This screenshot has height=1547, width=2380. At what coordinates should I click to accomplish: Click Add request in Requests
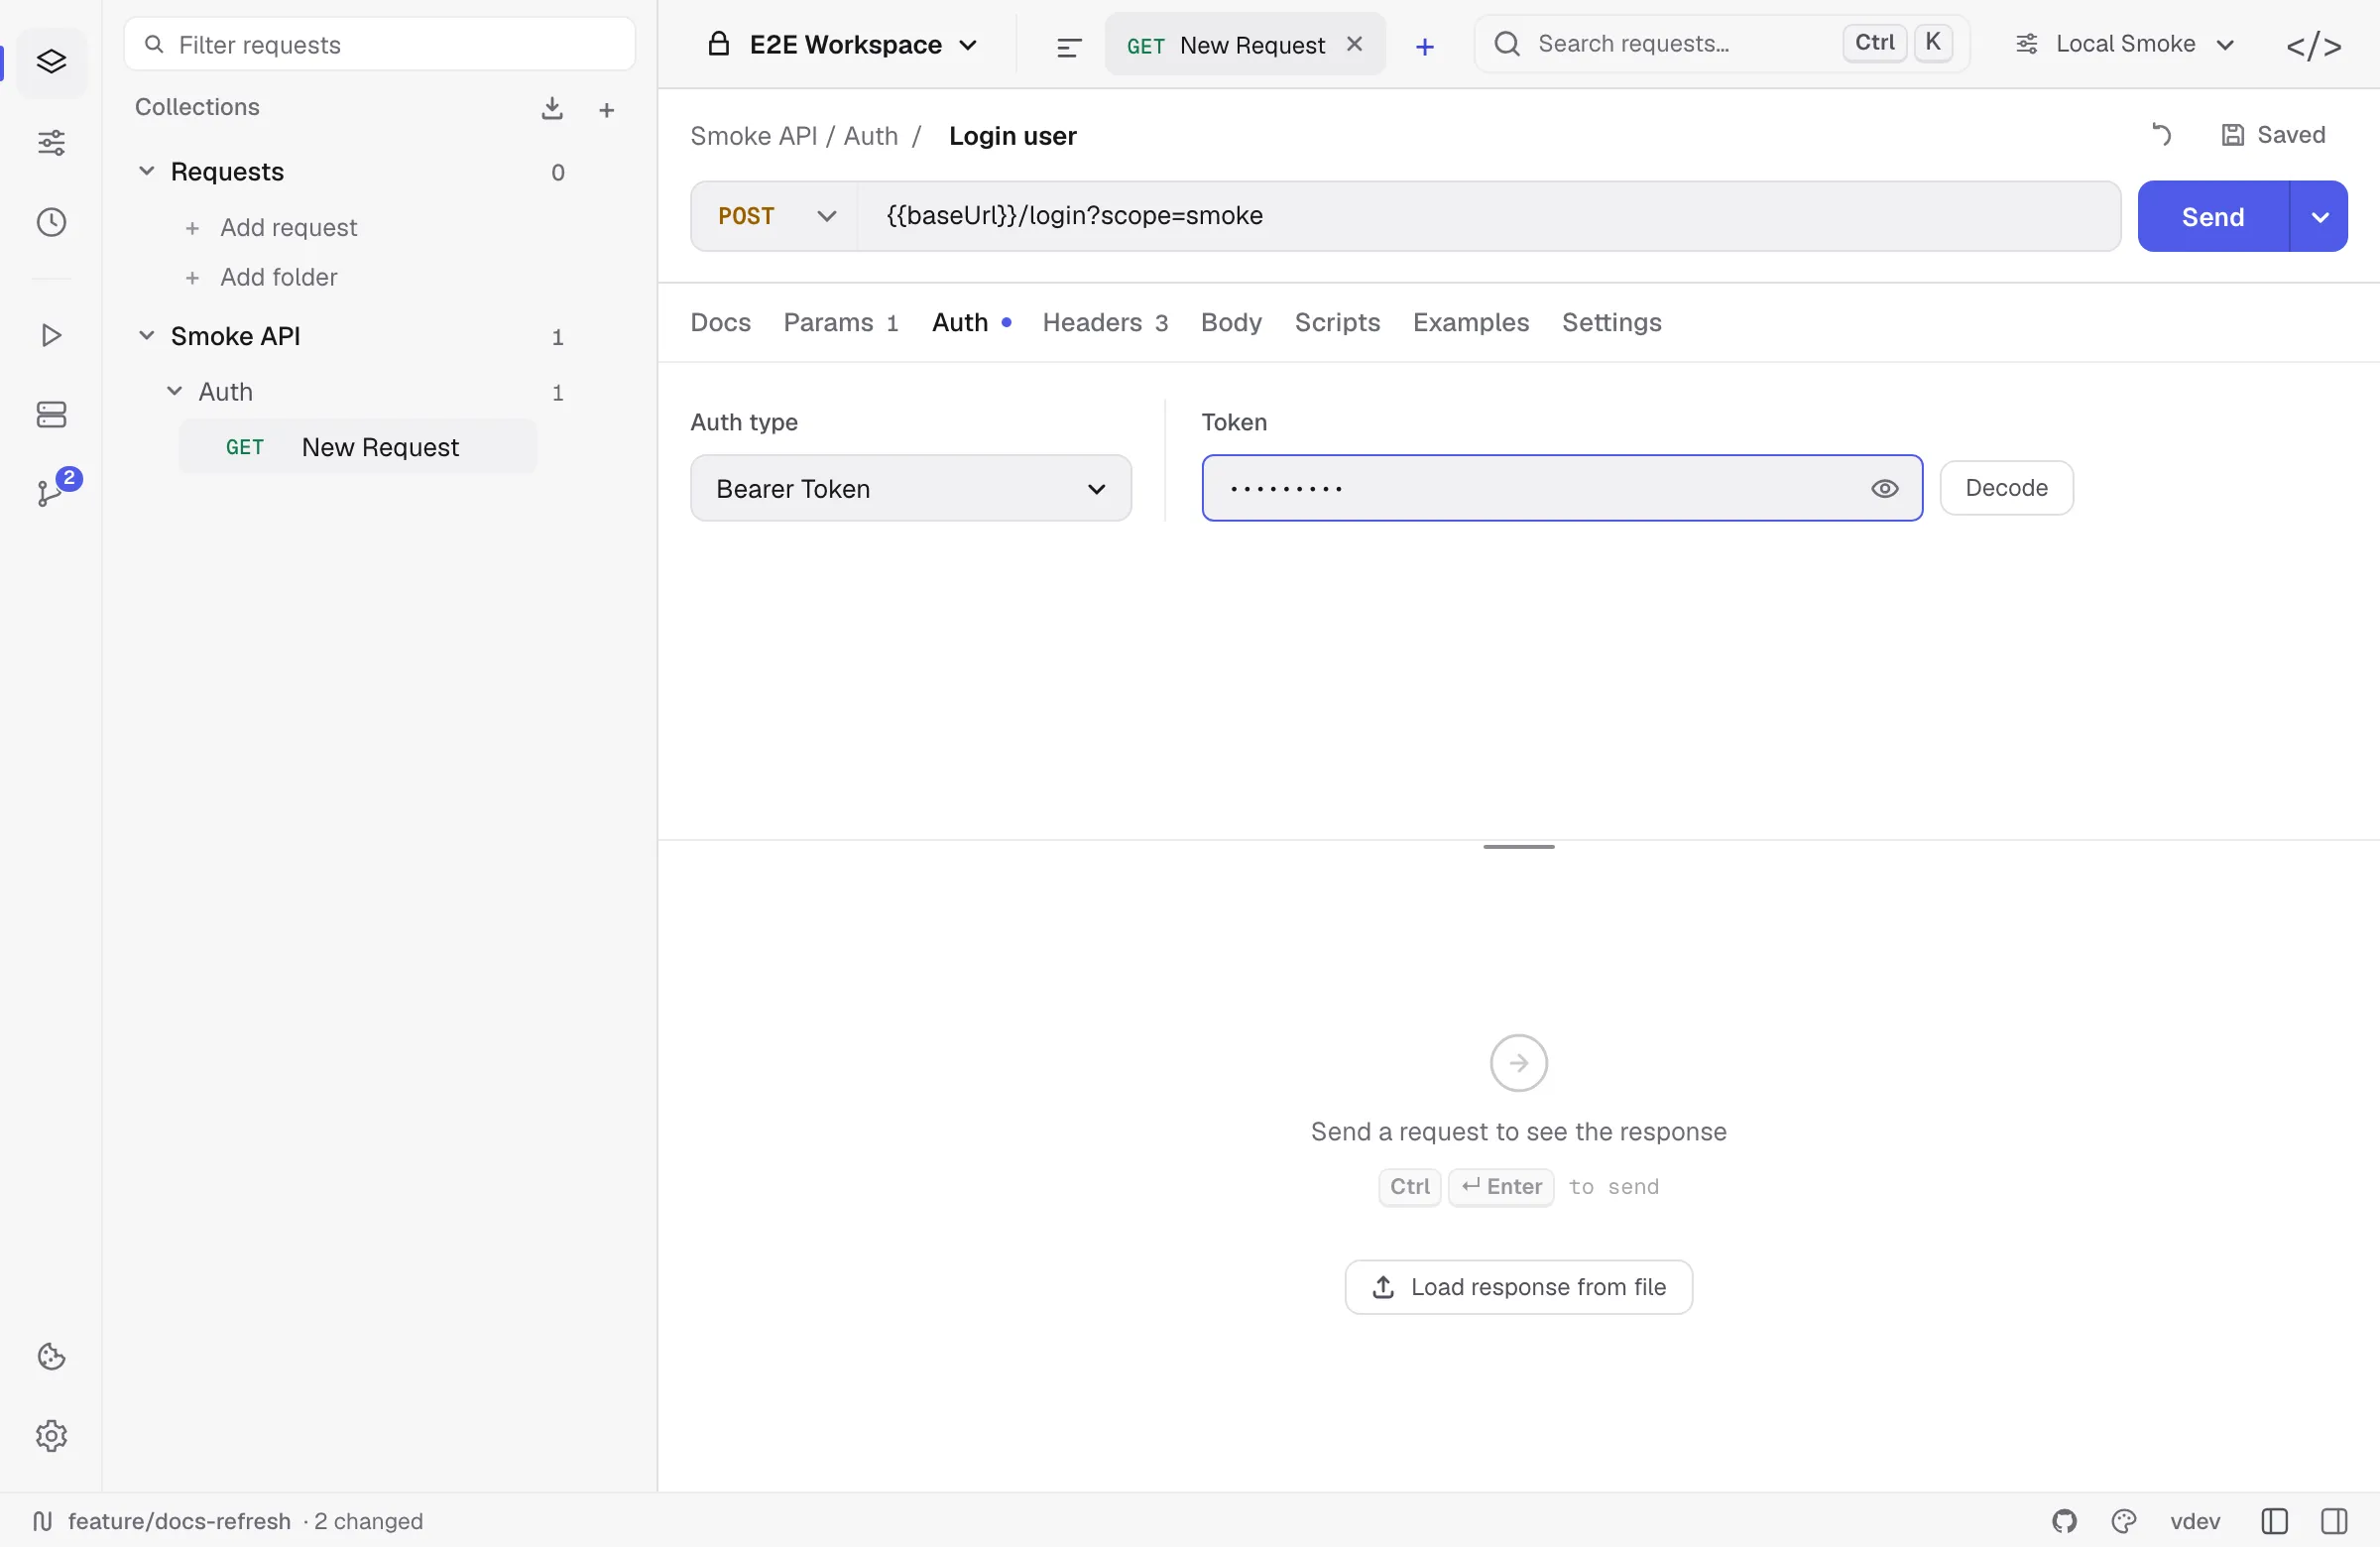272,227
